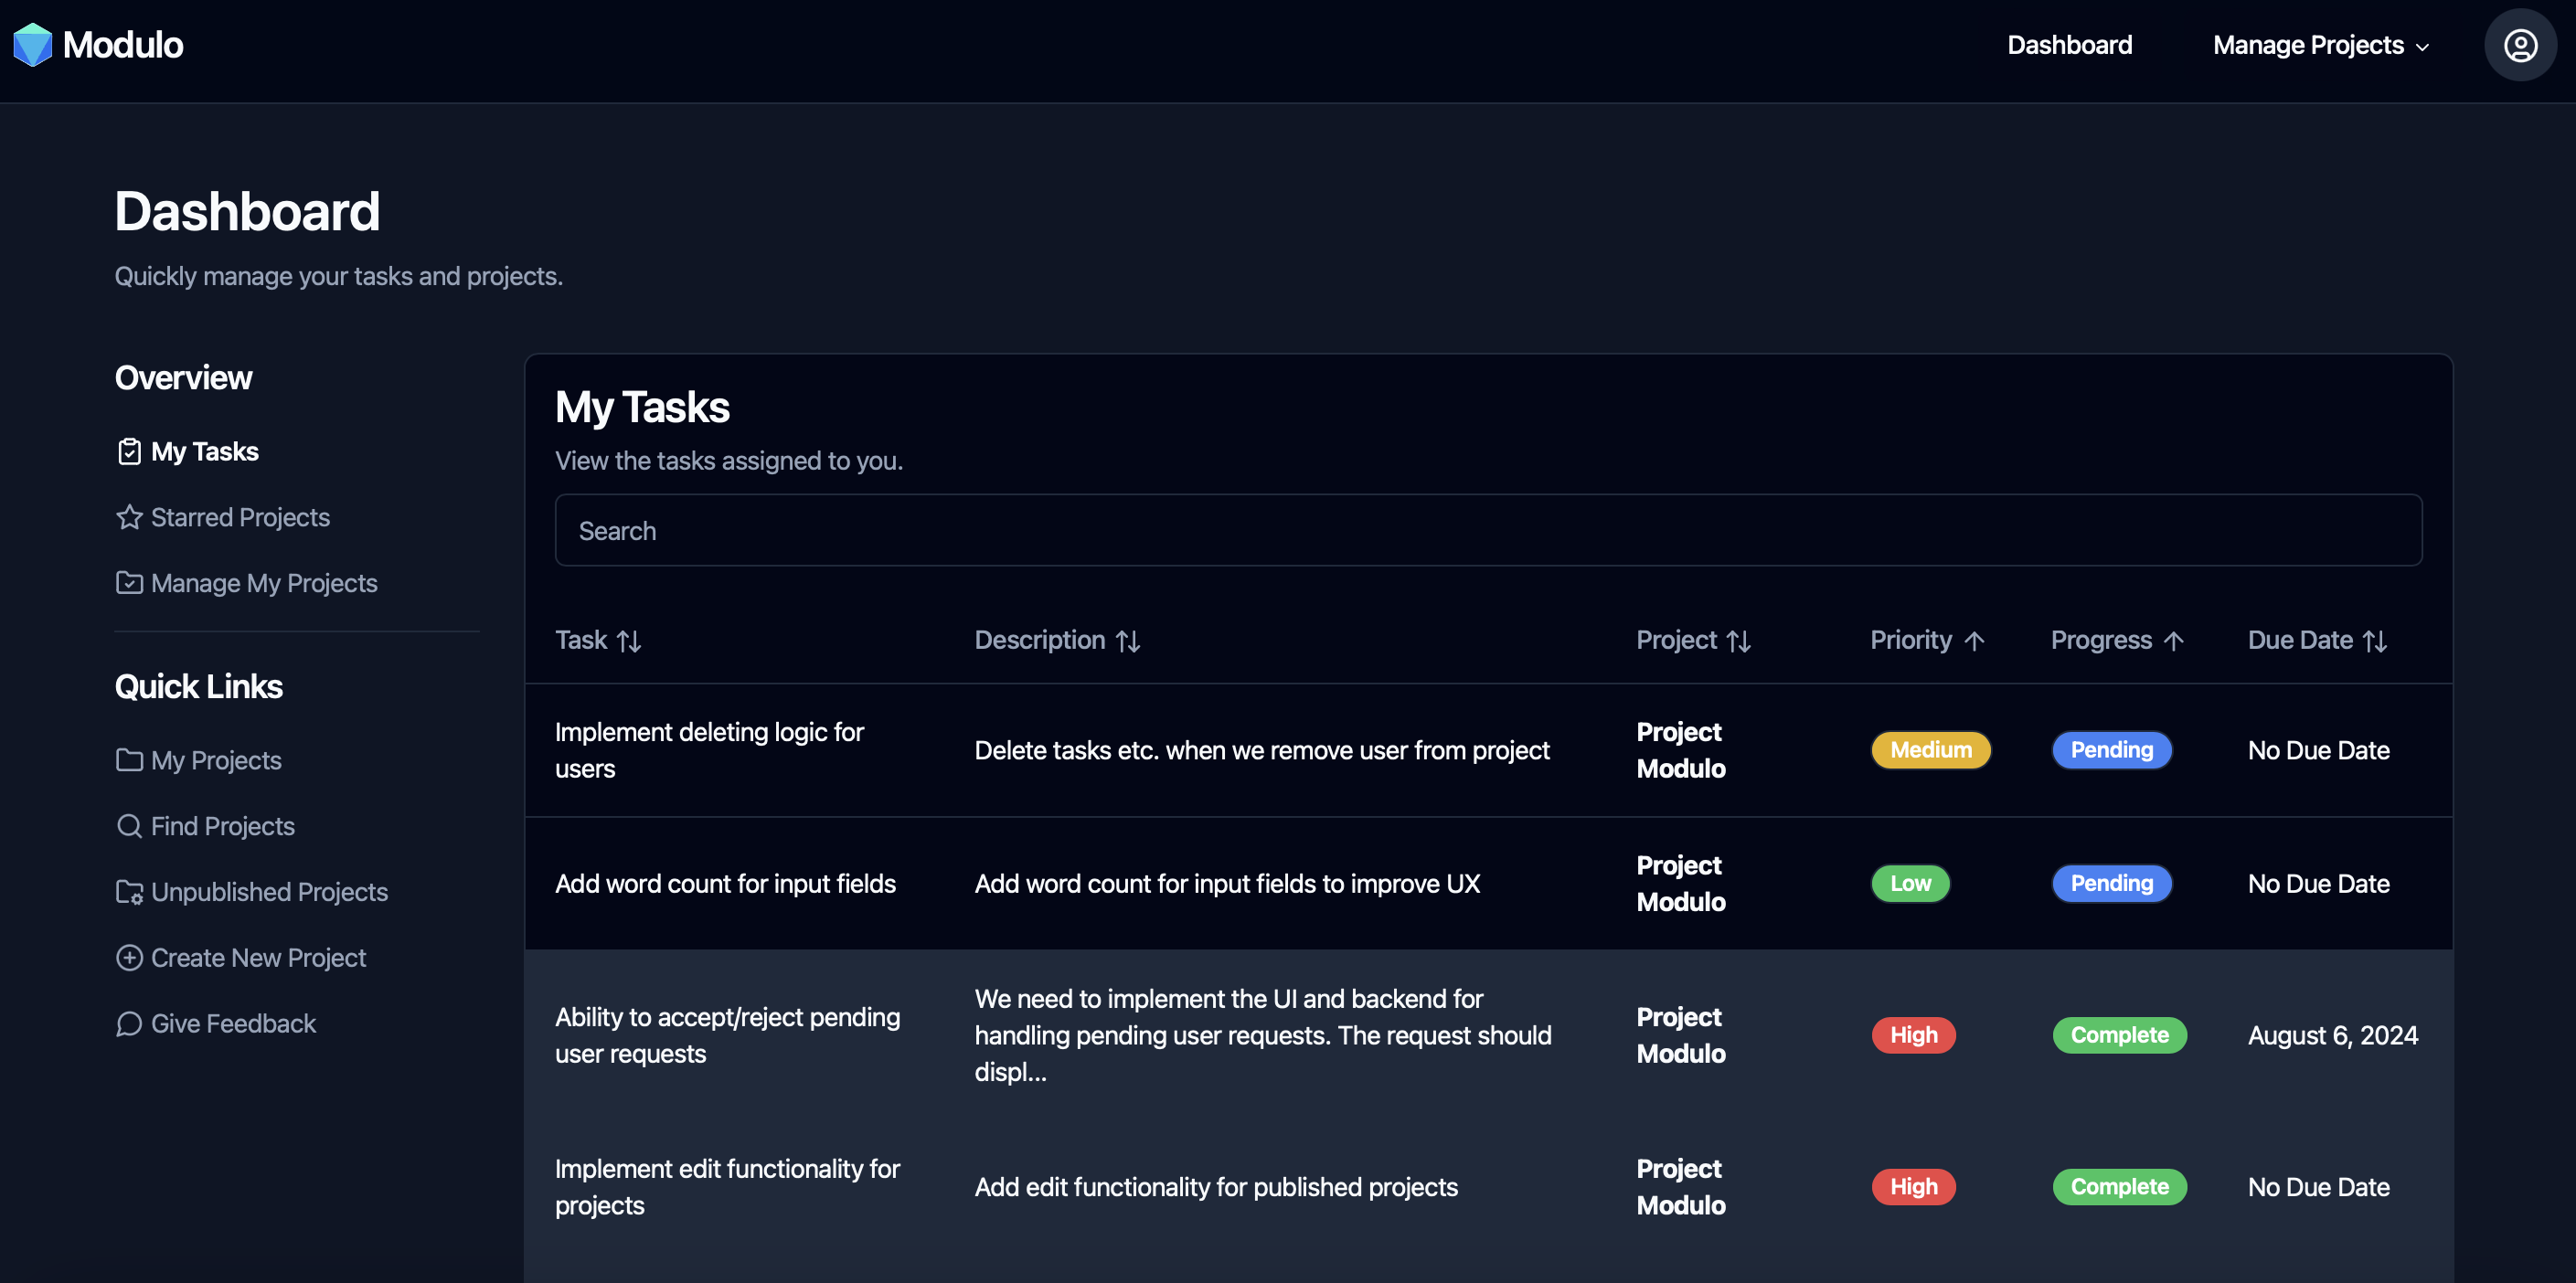Open task 'Implement deleting logic for users'
This screenshot has height=1283, width=2576.
[x=709, y=750]
